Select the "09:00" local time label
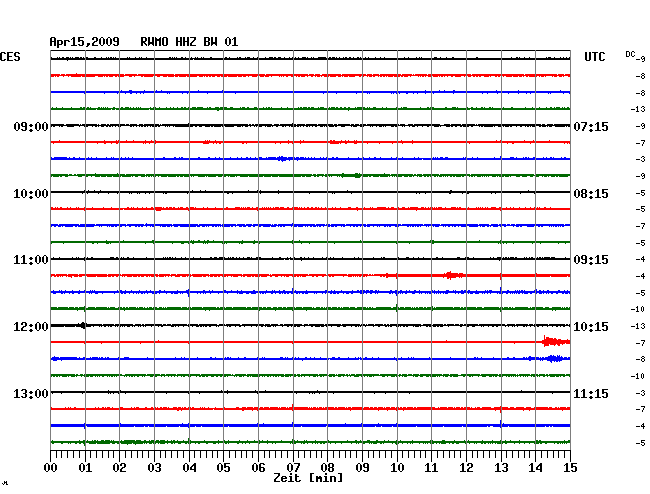The height and width of the screenshot is (494, 650). click(x=31, y=126)
